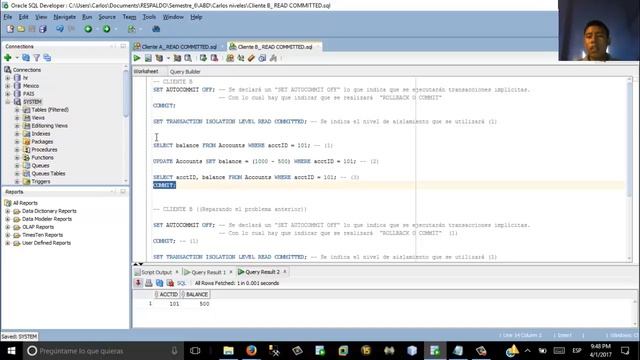The height and width of the screenshot is (360, 640).
Task: Click the Windows Start button
Action: click(11, 351)
